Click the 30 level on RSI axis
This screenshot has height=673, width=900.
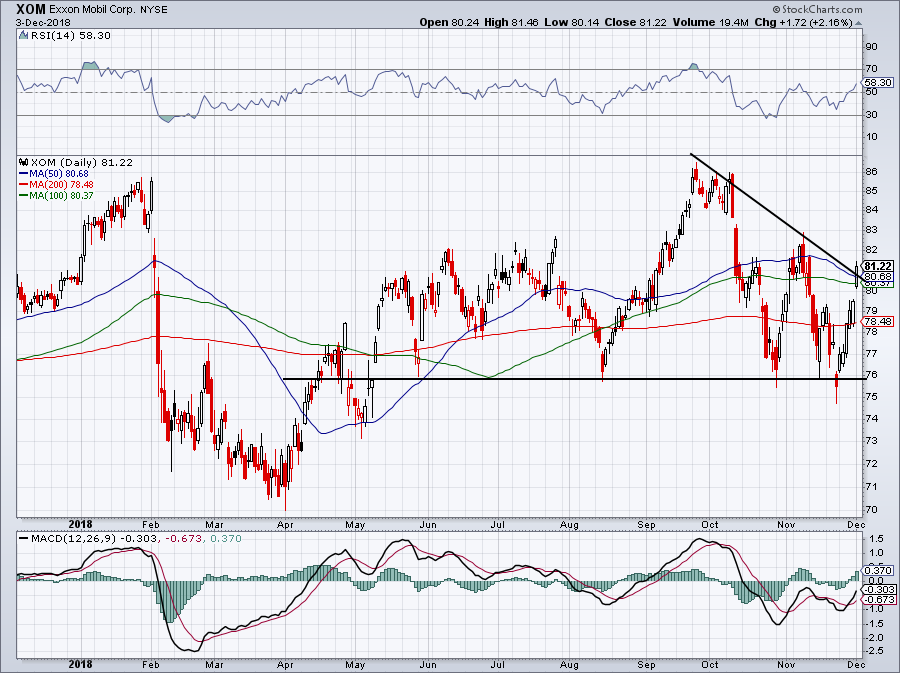pyautogui.click(x=871, y=115)
